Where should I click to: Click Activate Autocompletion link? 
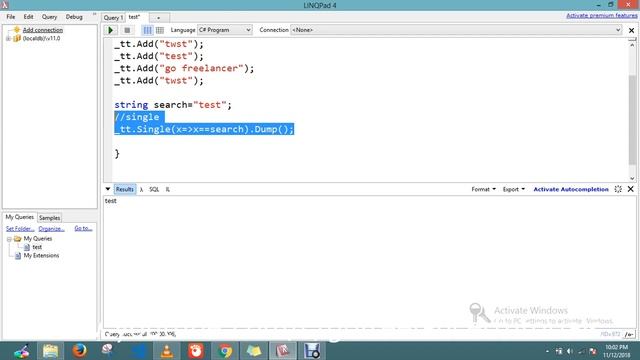[571, 189]
